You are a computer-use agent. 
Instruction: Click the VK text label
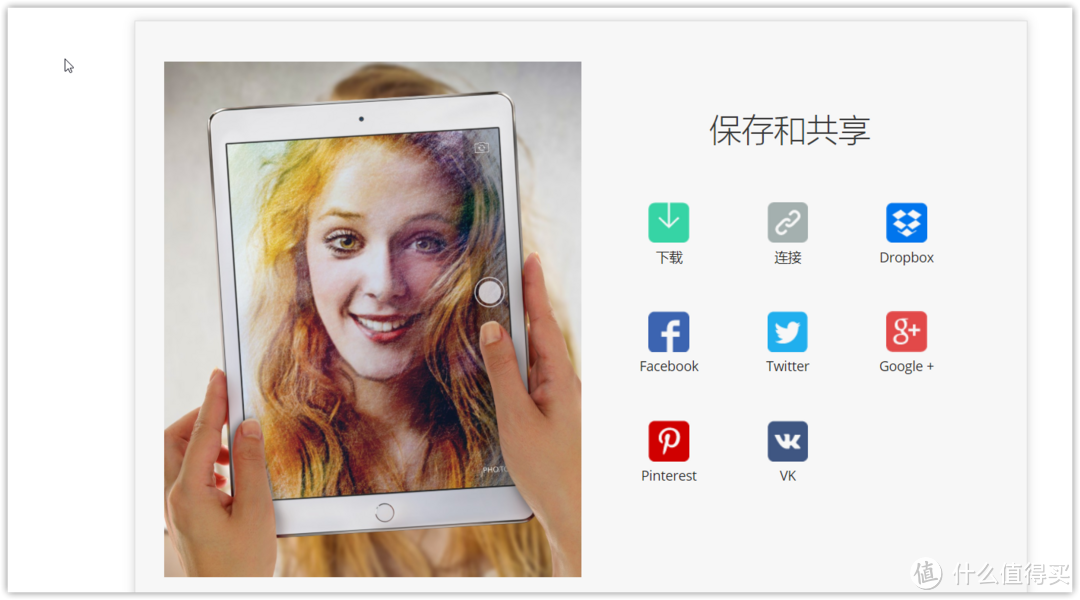coord(787,476)
